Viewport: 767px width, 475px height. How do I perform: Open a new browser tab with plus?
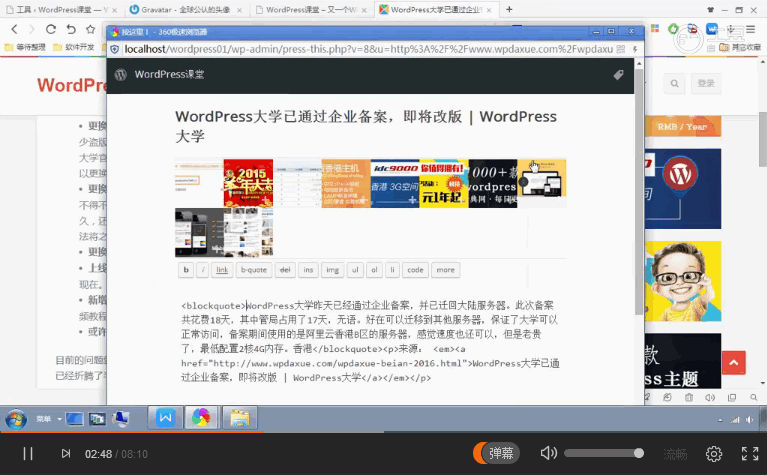point(509,9)
